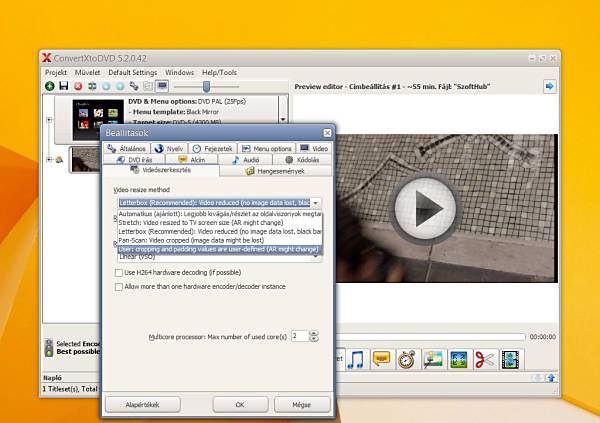Enable Use H264 hardware decoding checkbox
The image size is (600, 423).
point(119,273)
